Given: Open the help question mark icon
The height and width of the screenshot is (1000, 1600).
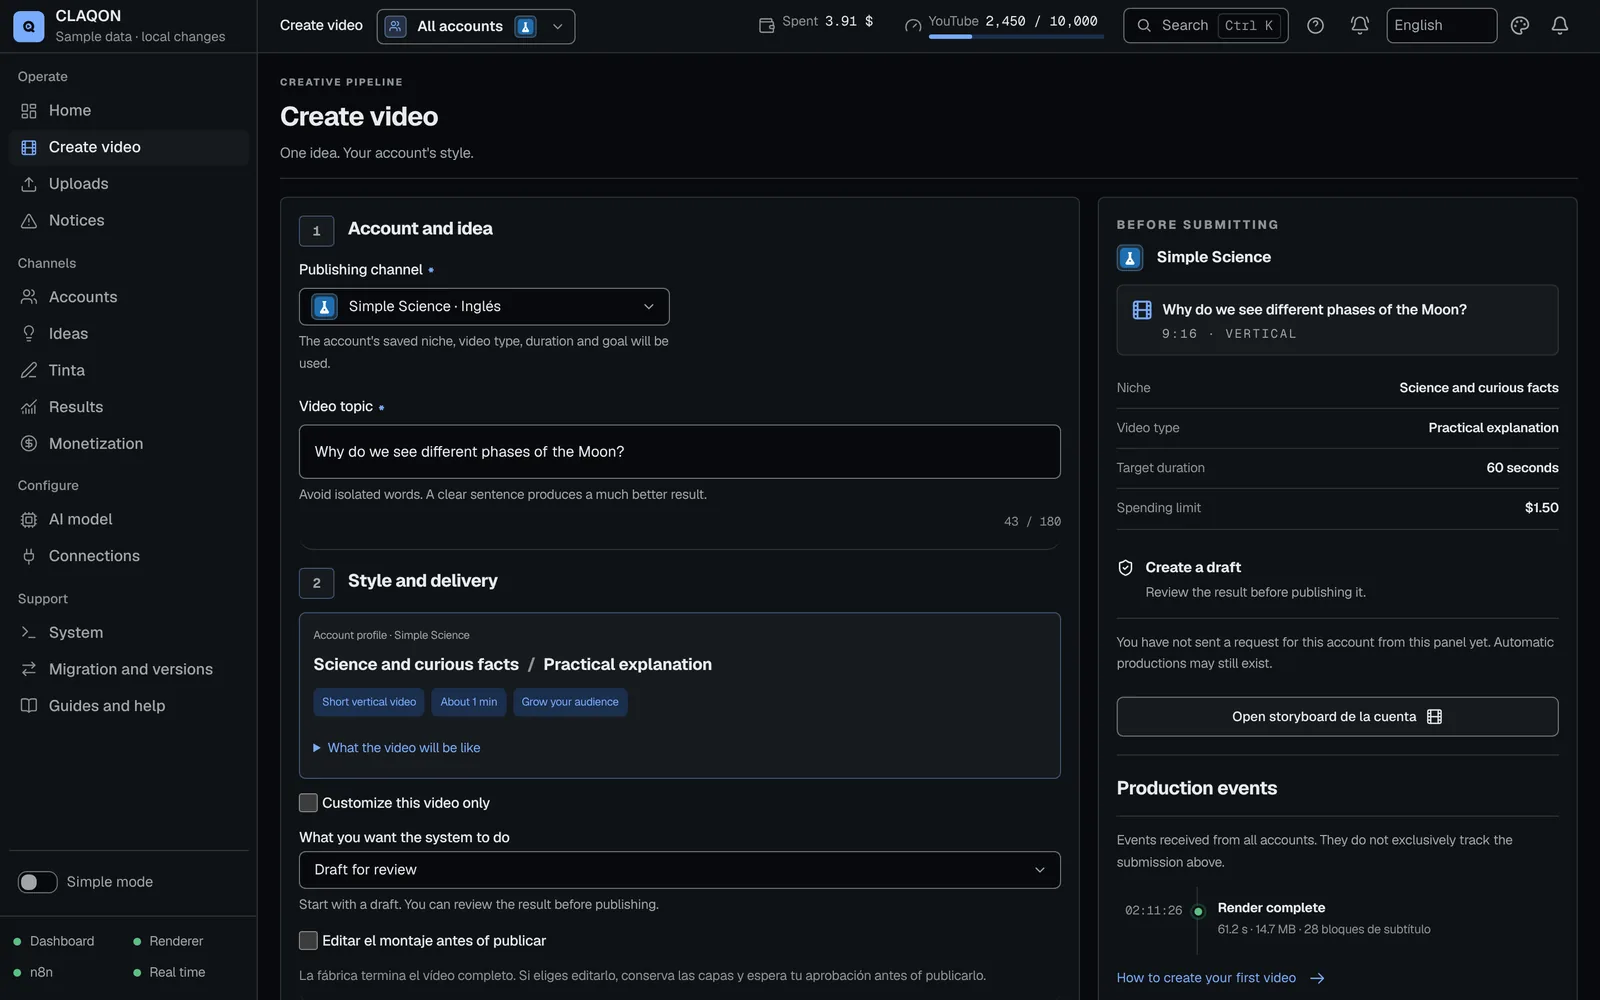Looking at the screenshot, I should coord(1316,26).
